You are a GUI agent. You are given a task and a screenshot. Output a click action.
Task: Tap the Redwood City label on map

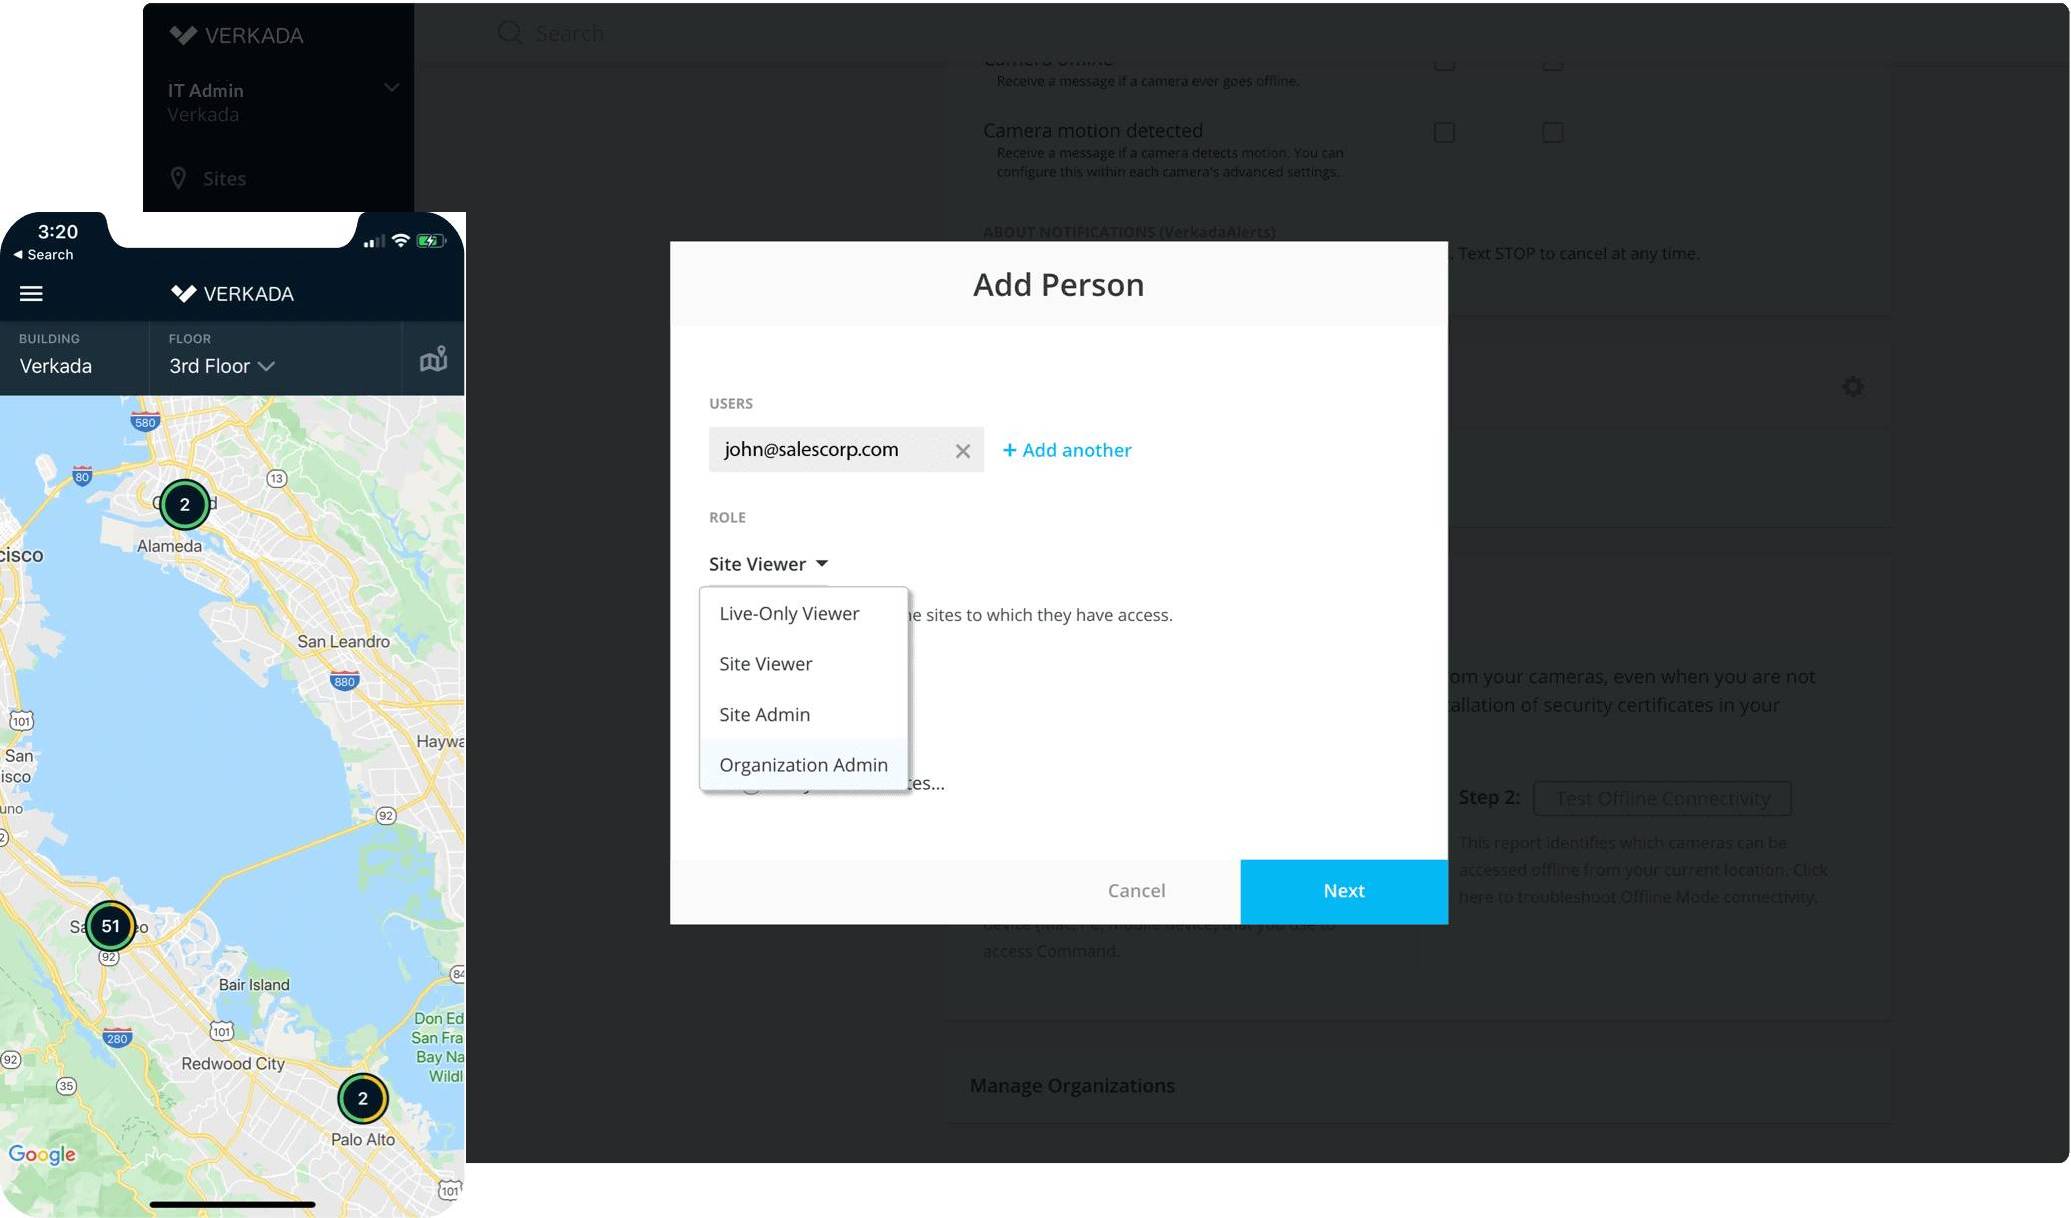pos(233,1064)
